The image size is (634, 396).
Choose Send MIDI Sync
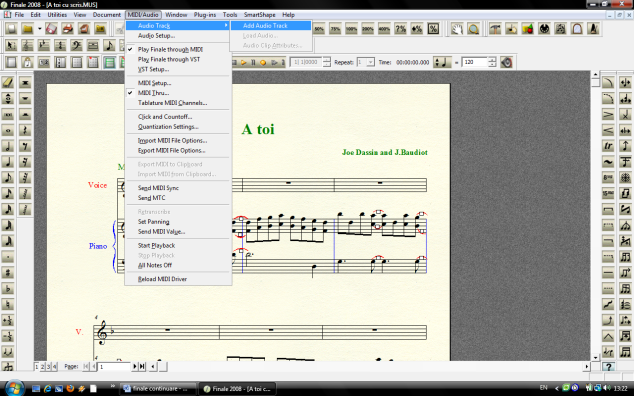tap(178, 188)
